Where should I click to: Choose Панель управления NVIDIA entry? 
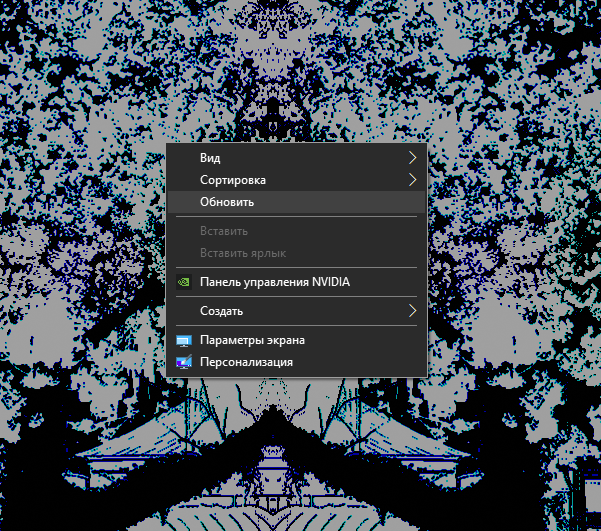point(296,282)
